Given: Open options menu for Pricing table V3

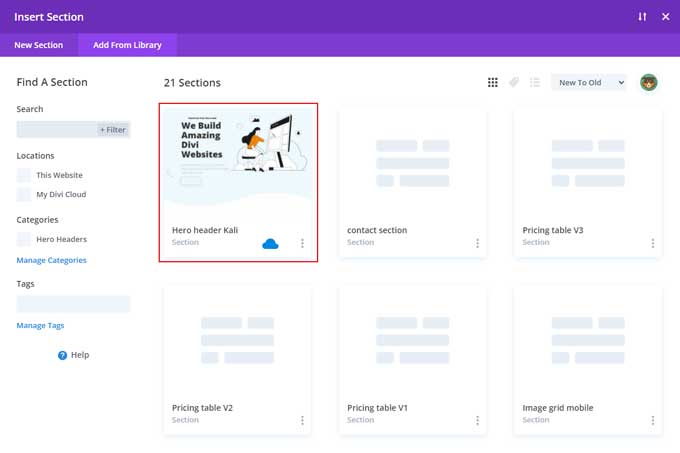Looking at the screenshot, I should (x=653, y=243).
